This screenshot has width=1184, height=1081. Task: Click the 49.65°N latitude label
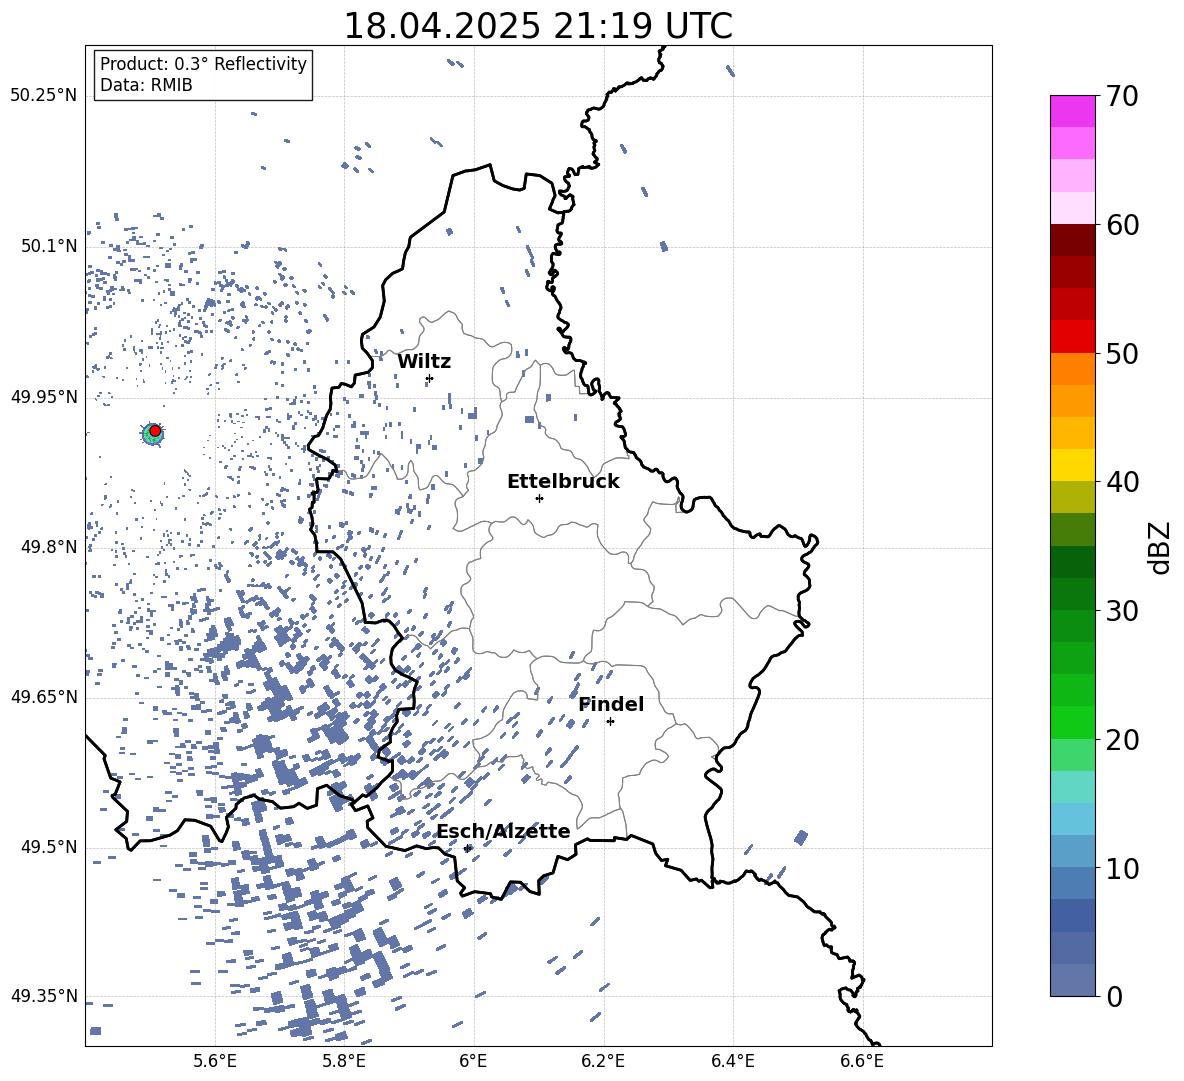(44, 697)
